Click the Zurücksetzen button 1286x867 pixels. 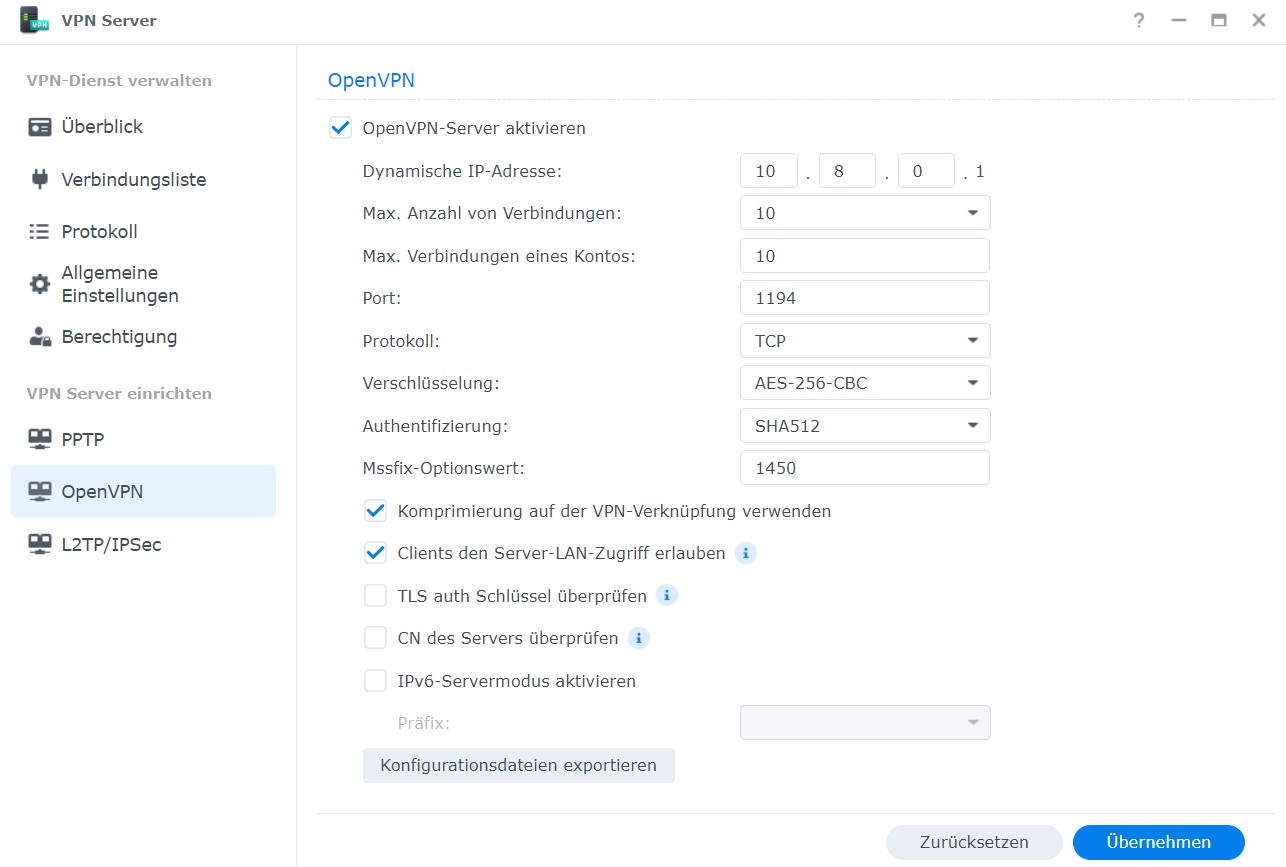click(x=974, y=842)
